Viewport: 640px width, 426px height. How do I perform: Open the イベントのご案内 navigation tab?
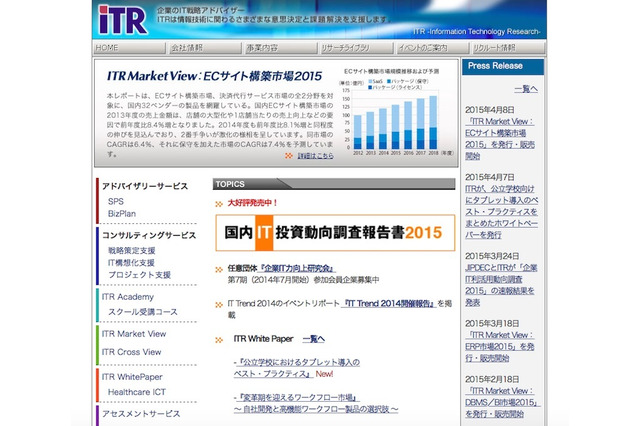pyautogui.click(x=432, y=48)
